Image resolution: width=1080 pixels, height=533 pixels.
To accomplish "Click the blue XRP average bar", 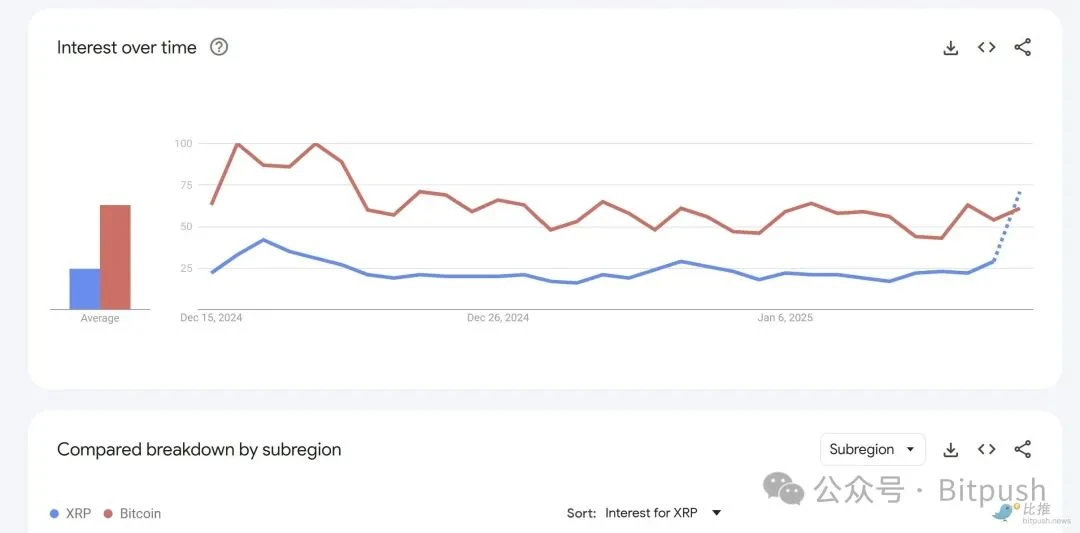I will 85,289.
